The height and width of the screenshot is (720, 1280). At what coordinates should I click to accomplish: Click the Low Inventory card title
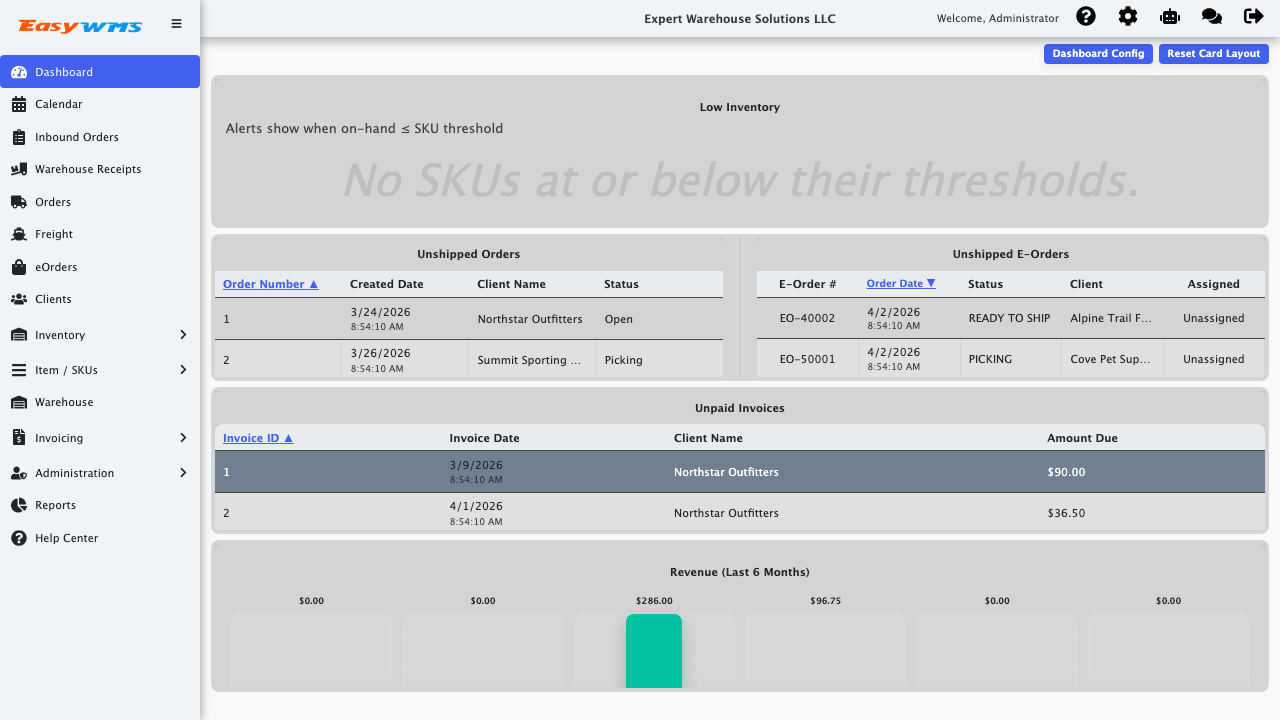click(x=740, y=107)
